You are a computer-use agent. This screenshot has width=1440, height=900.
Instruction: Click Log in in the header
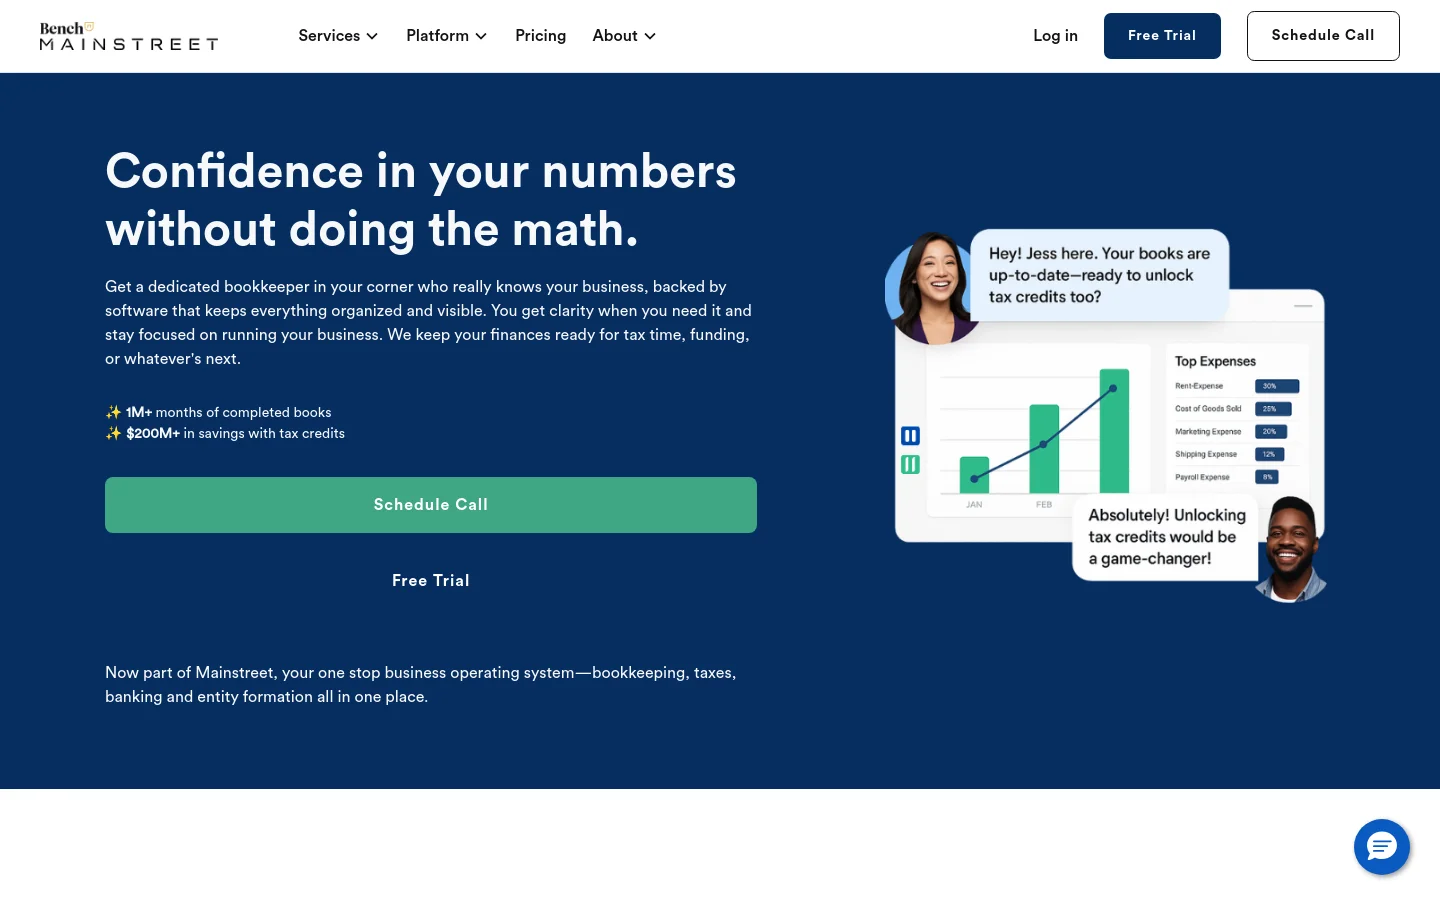(x=1055, y=36)
